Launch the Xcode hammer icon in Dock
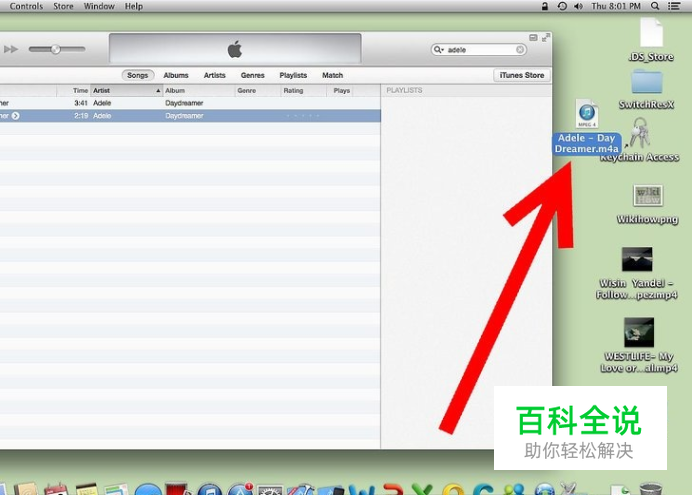The width and height of the screenshot is (692, 495). tap(302, 489)
